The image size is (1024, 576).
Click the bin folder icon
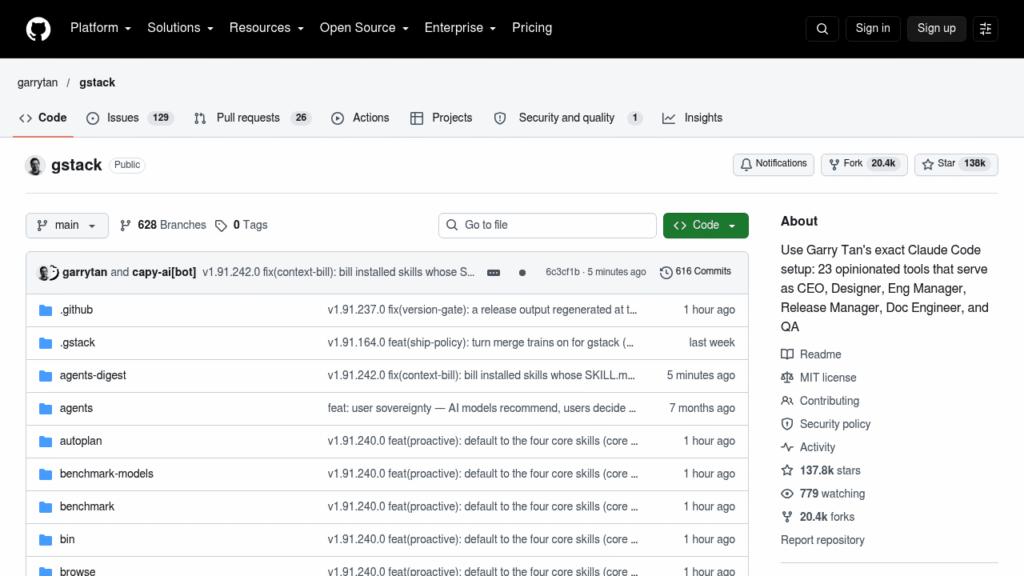coord(45,539)
